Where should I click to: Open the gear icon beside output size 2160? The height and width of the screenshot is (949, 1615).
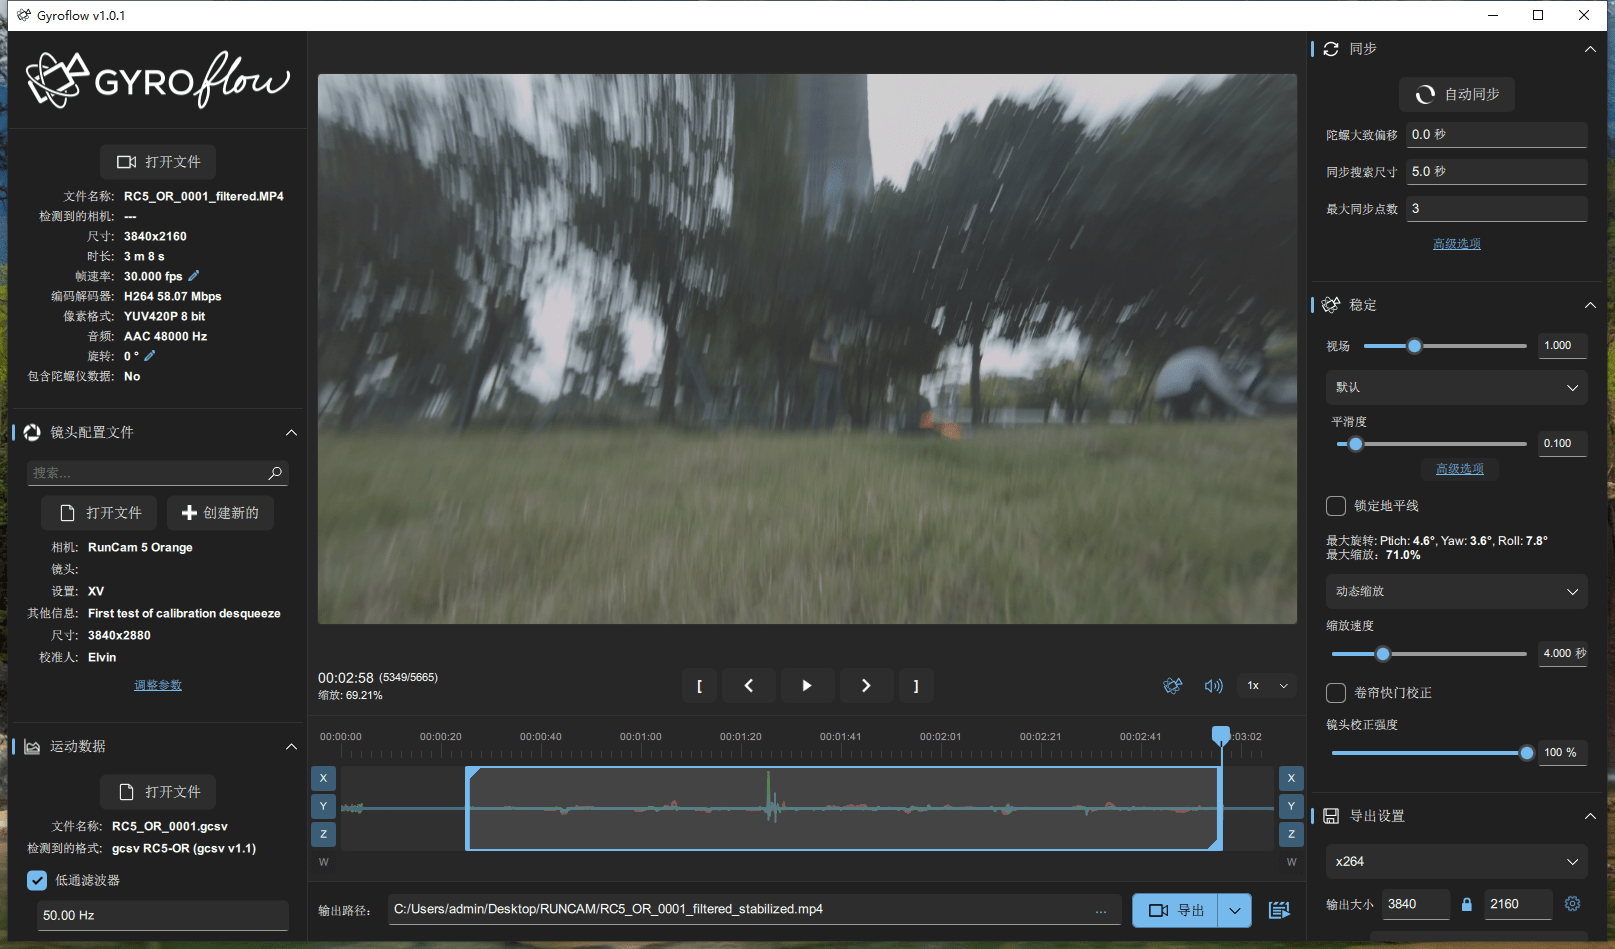tap(1572, 904)
